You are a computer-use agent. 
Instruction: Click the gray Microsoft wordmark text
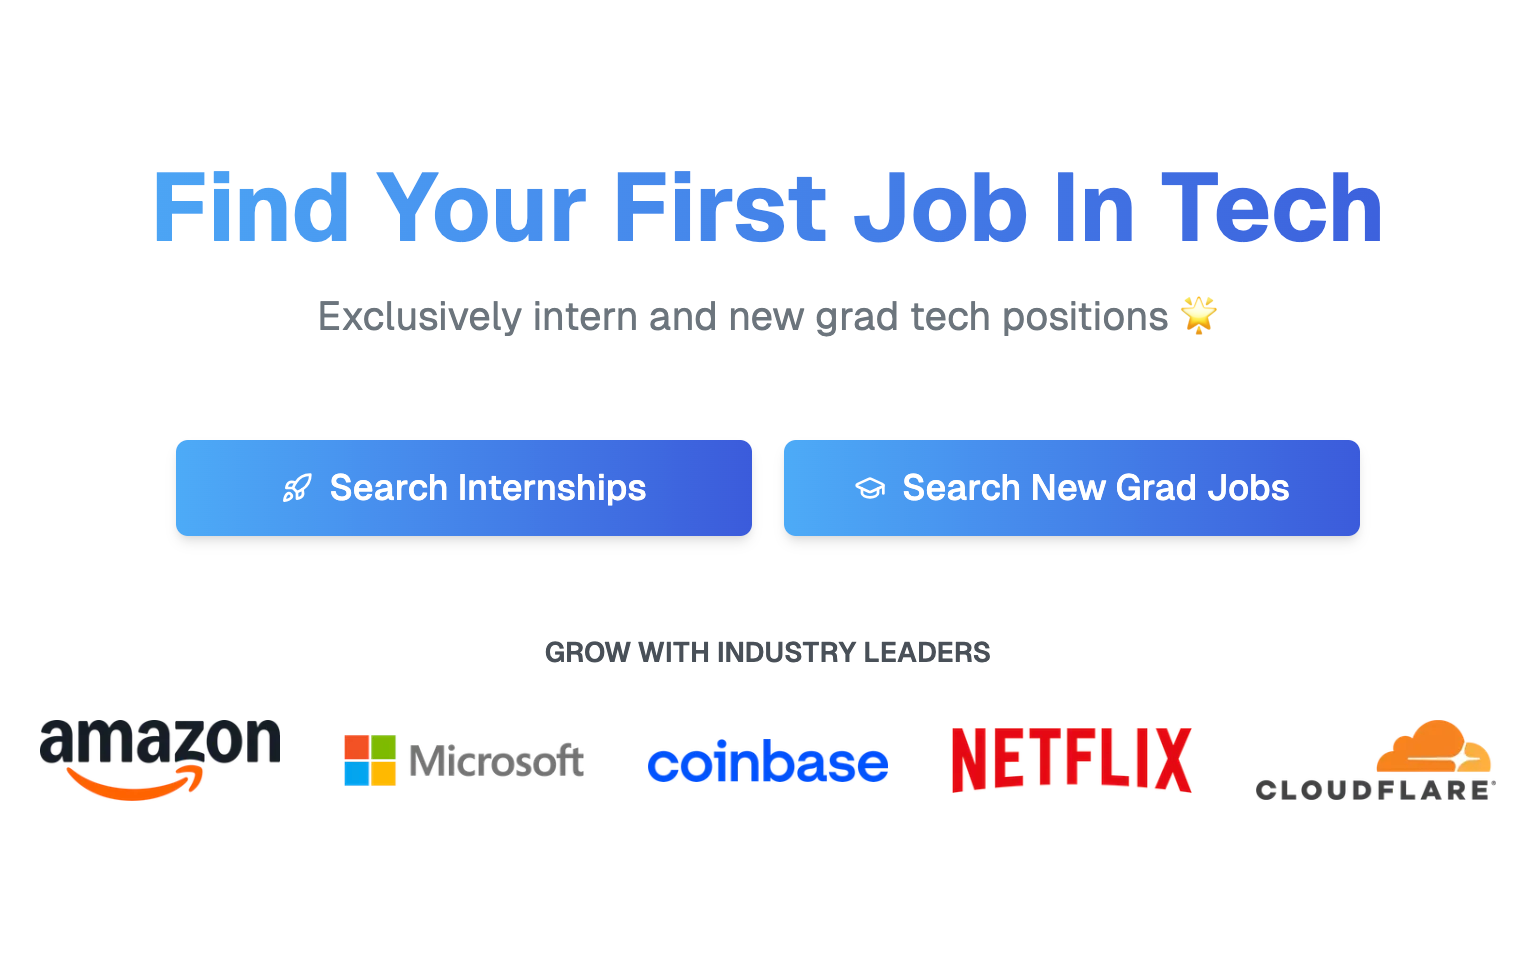coord(496,761)
